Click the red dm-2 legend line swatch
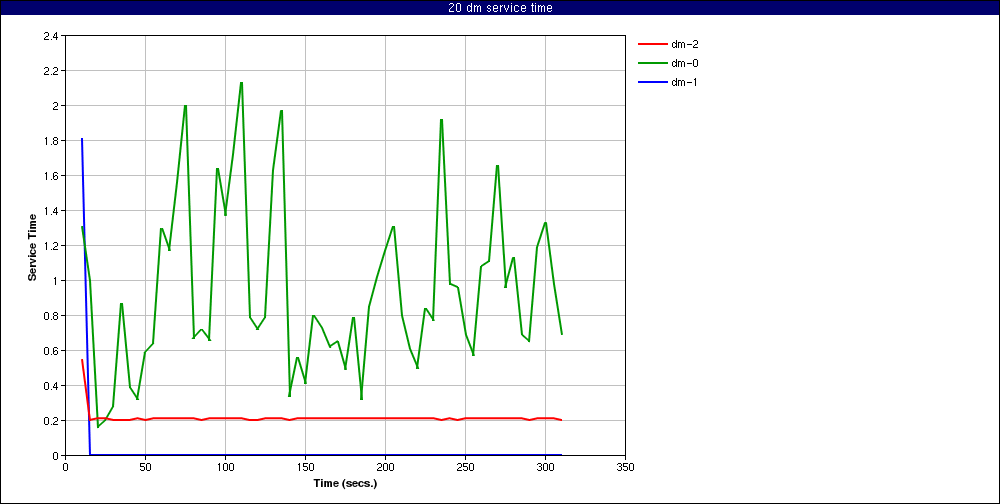The height and width of the screenshot is (504, 1000). [x=651, y=45]
